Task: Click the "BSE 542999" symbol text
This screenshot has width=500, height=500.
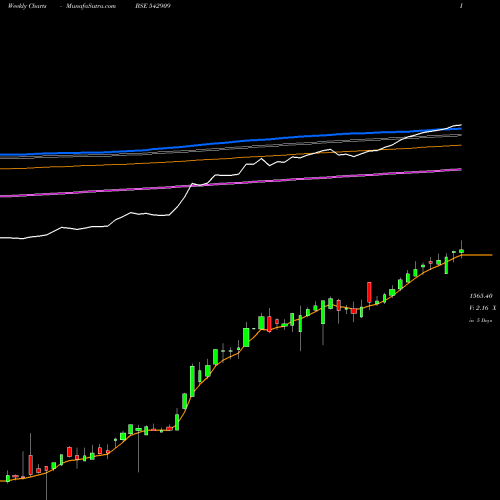Action: 153,6
